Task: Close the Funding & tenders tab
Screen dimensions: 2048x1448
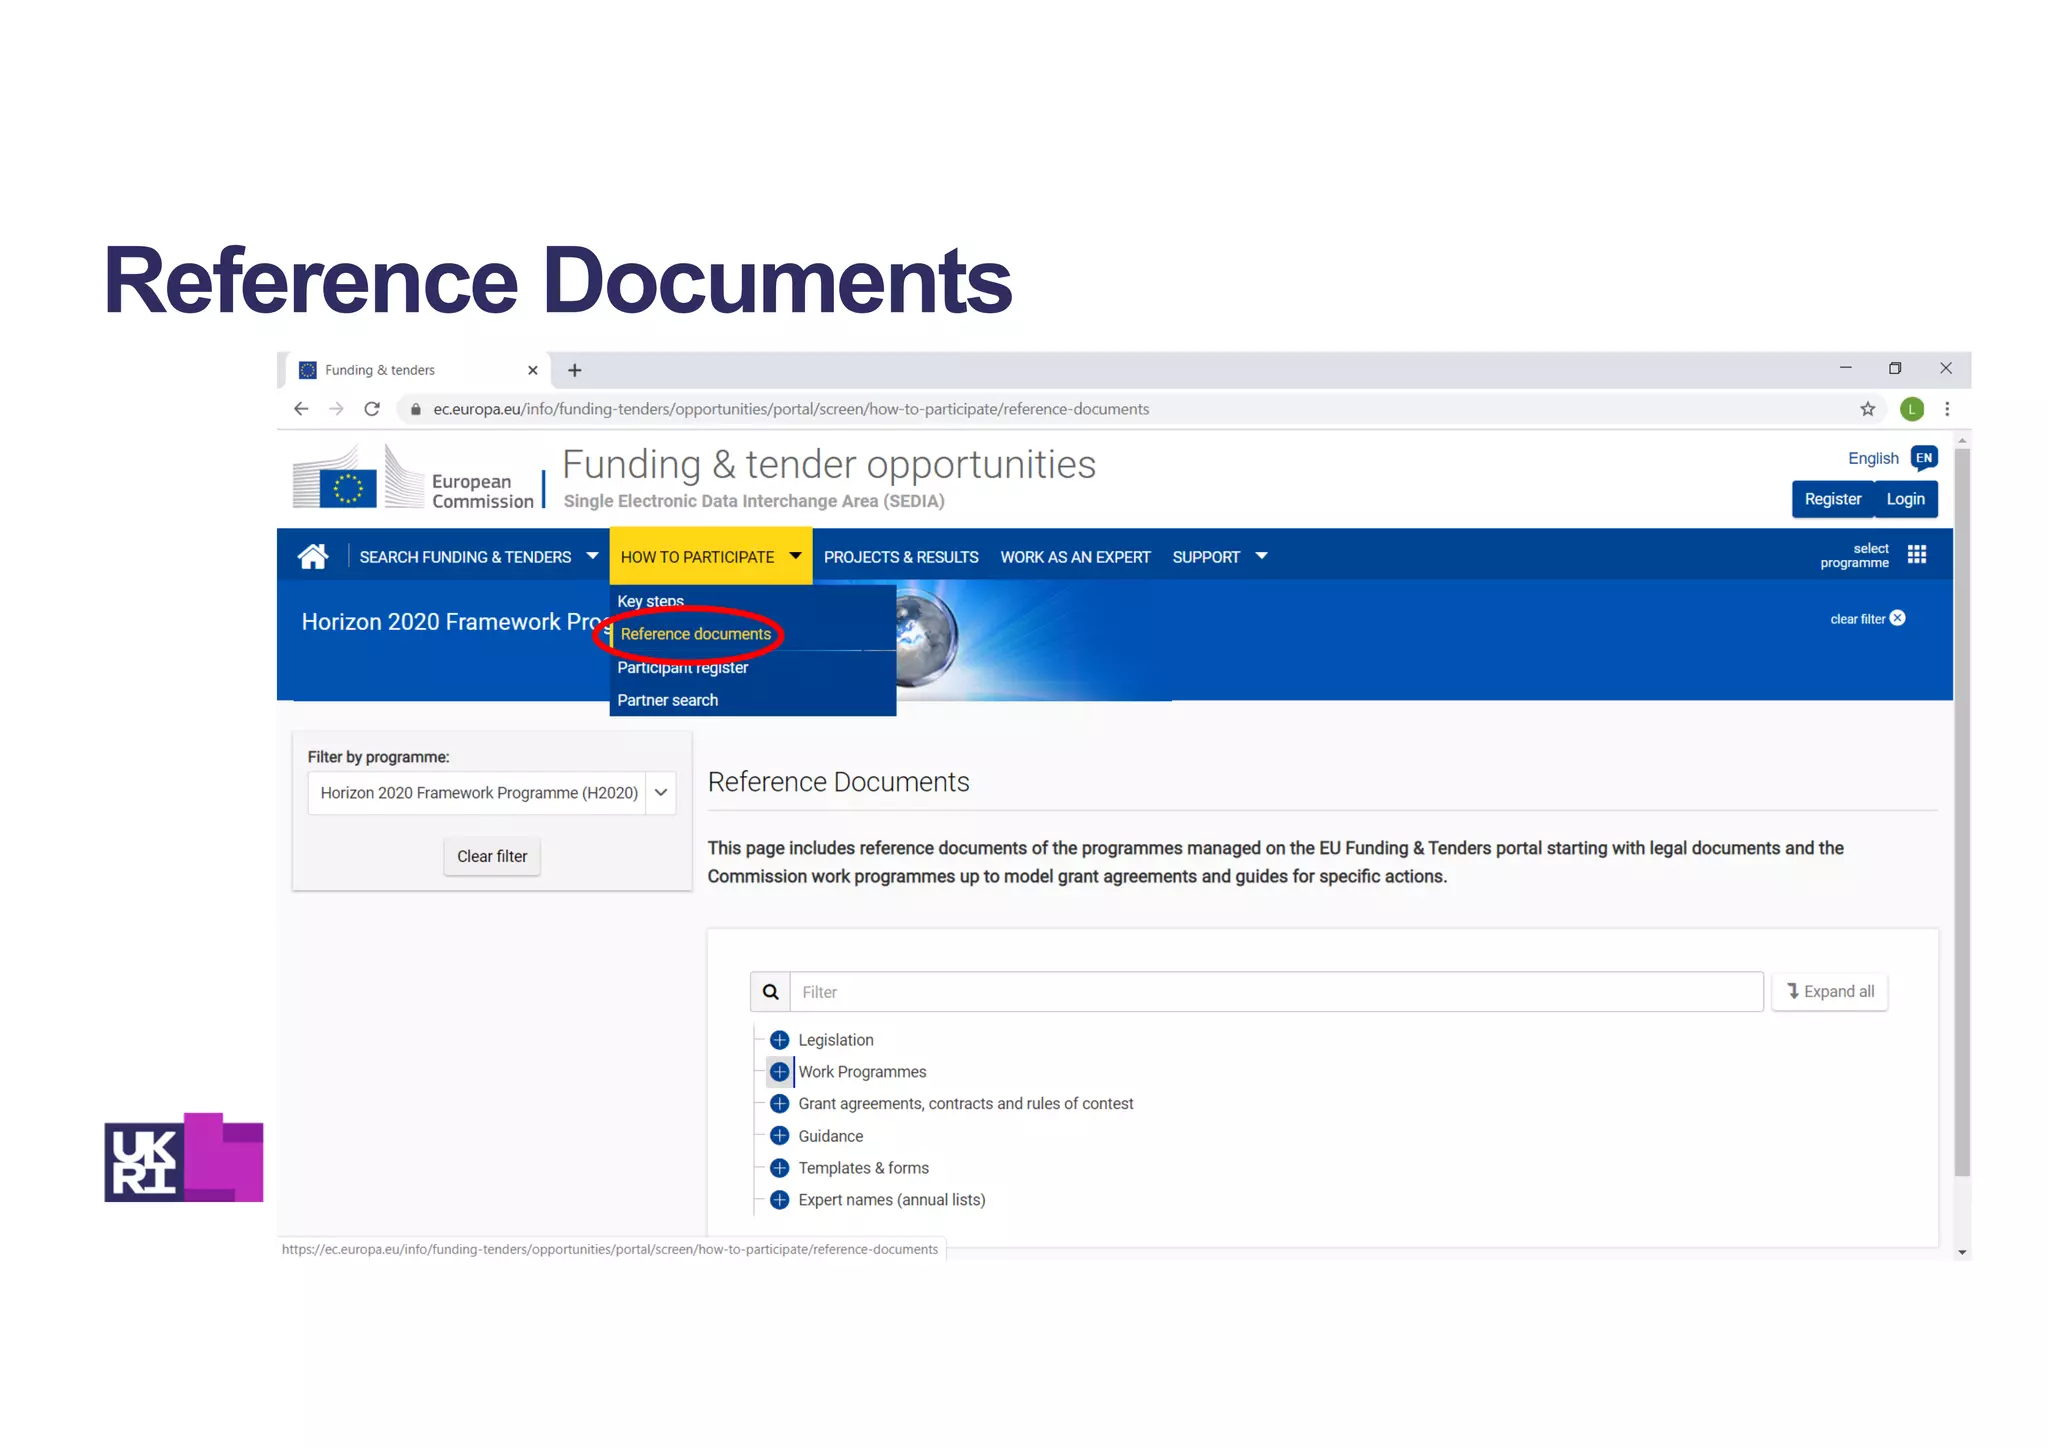Action: click(x=533, y=370)
